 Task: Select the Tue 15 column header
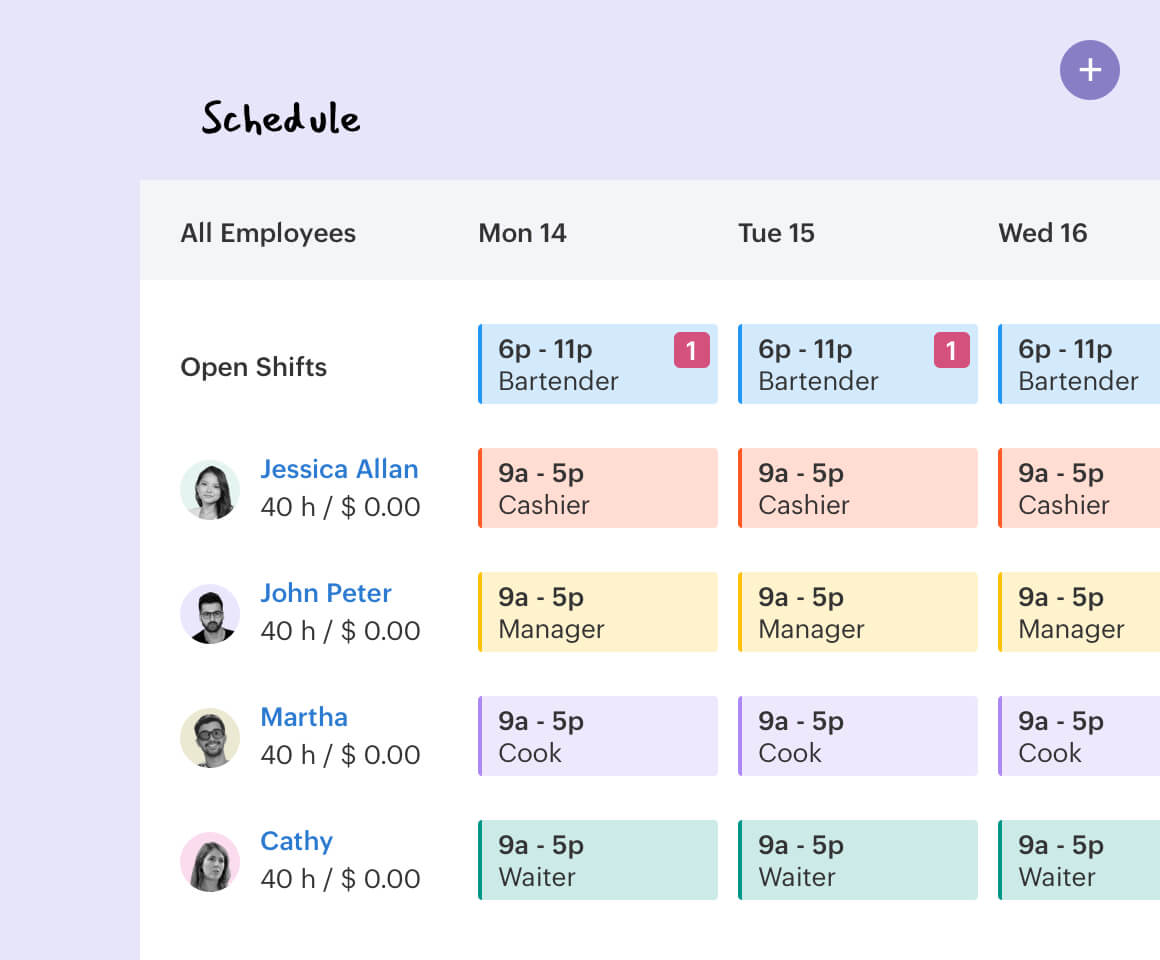point(776,233)
